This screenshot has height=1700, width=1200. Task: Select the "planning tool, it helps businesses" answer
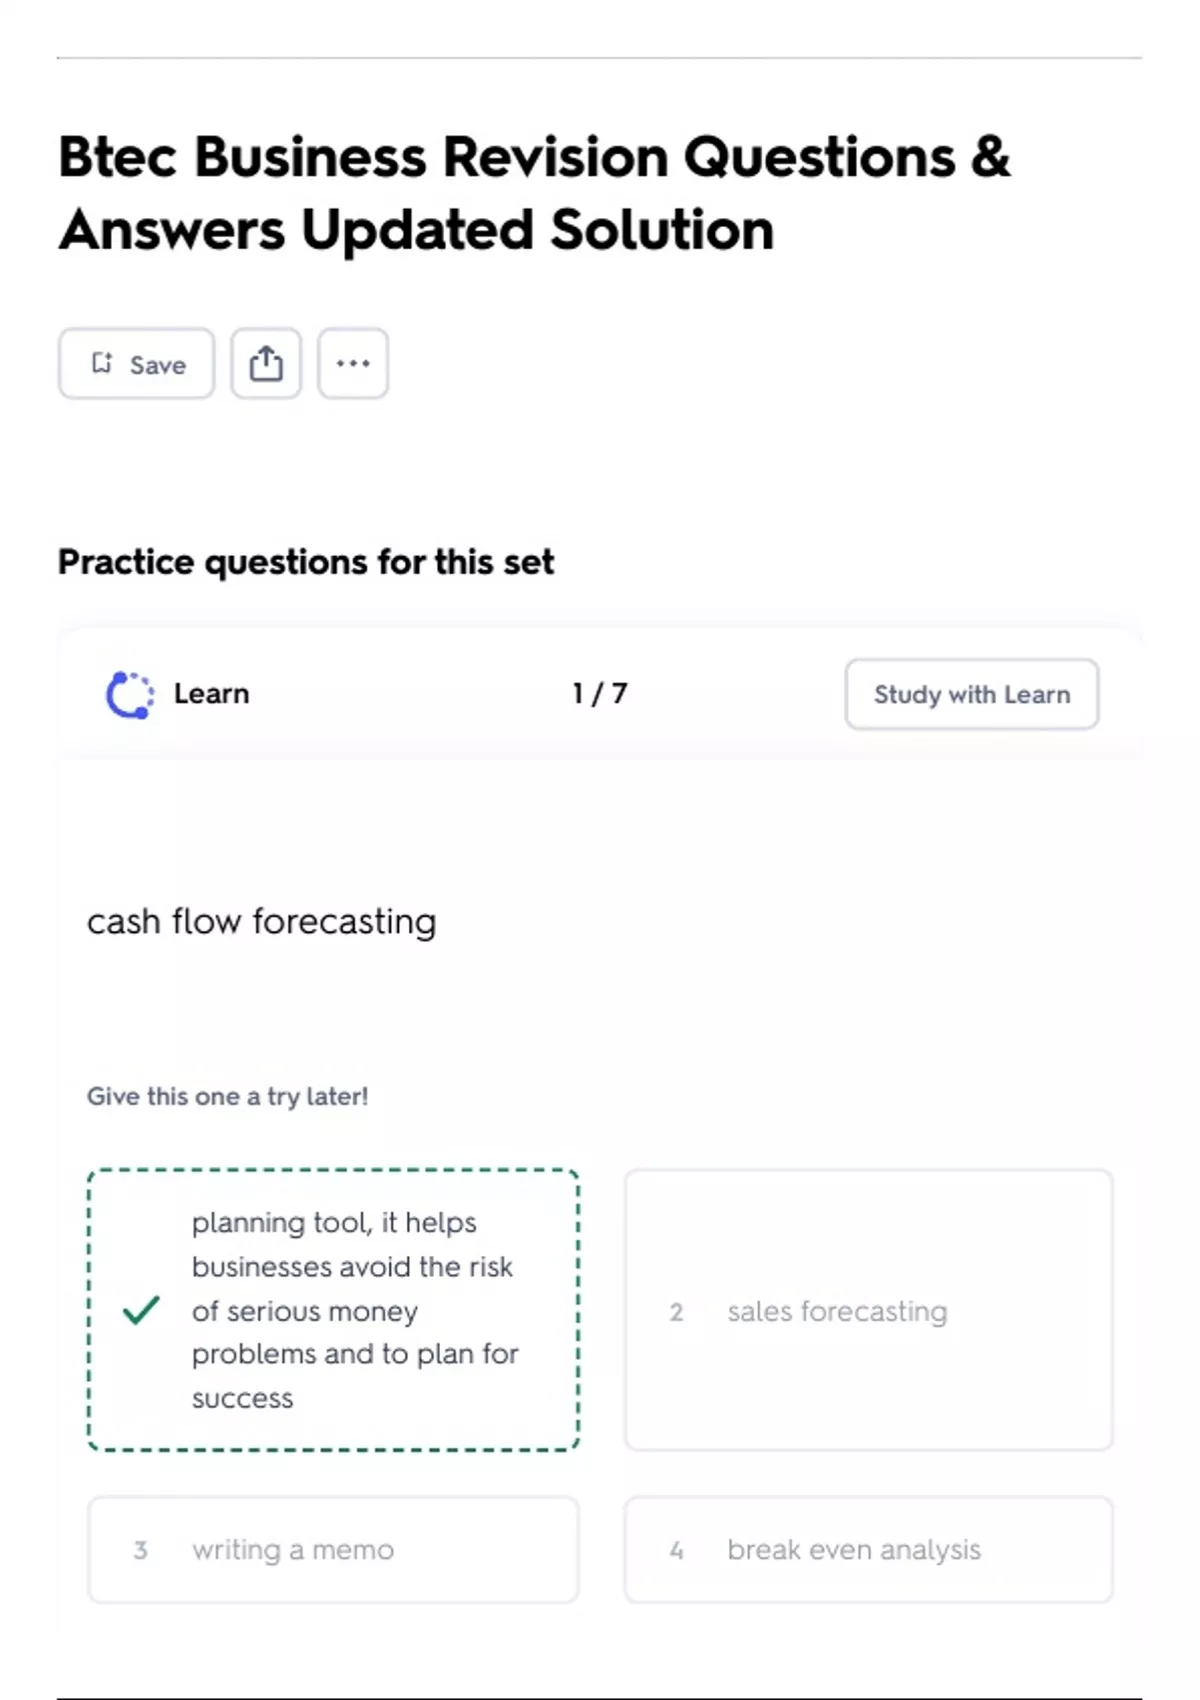coord(354,1310)
